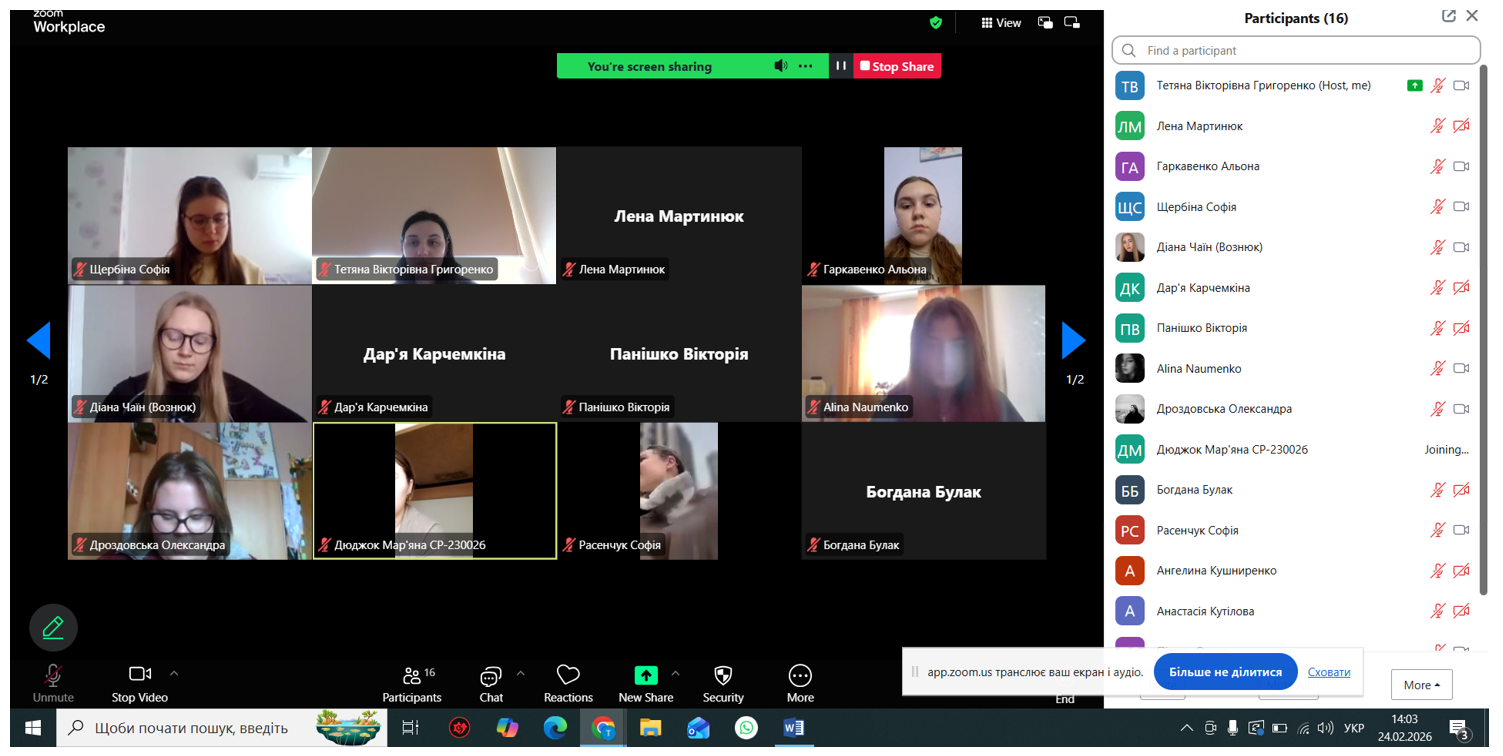Viewport: 1503px width, 756px height.
Task: Click the Participants panel scrollbar
Action: coord(1485,330)
